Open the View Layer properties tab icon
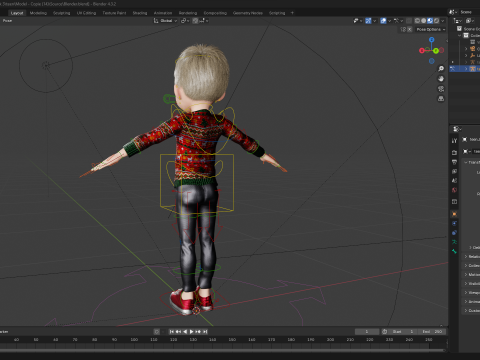The width and height of the screenshot is (480, 360). coord(454,171)
